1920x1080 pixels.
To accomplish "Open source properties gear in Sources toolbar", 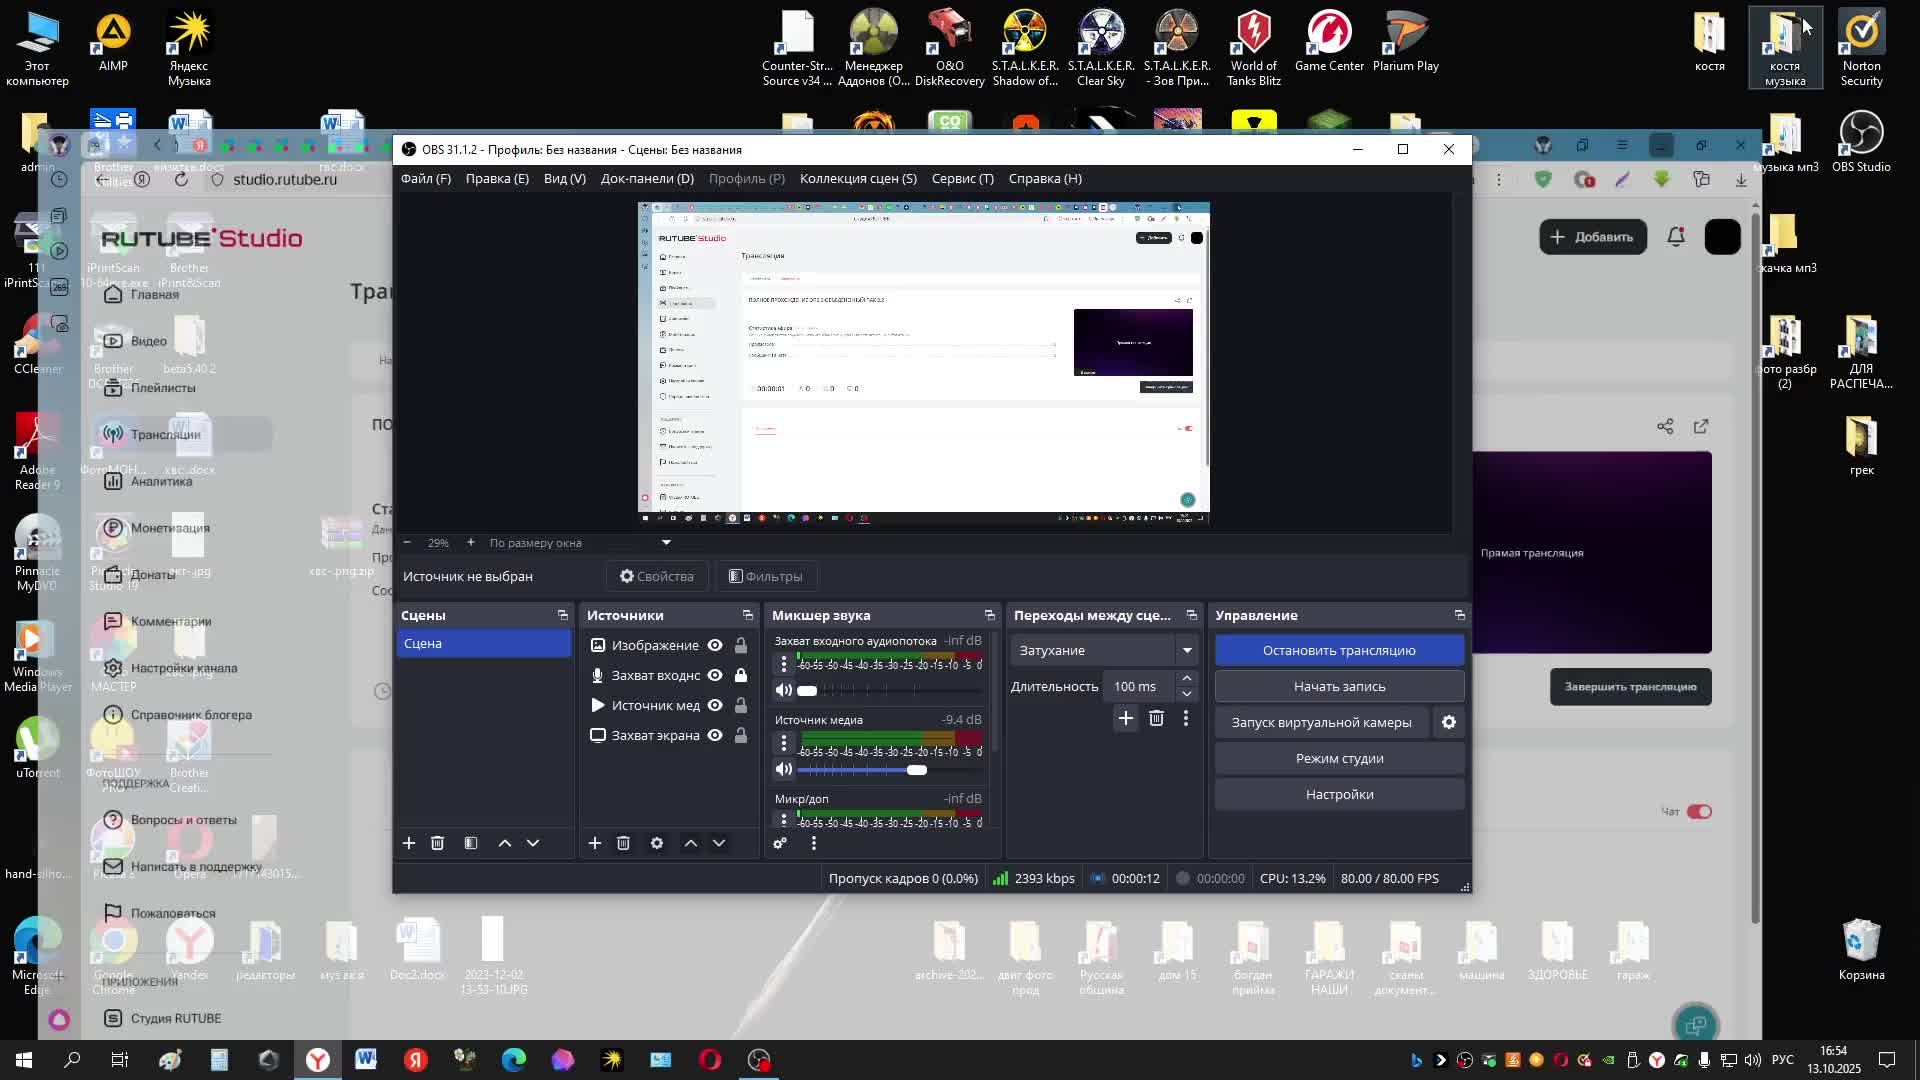I will click(657, 843).
